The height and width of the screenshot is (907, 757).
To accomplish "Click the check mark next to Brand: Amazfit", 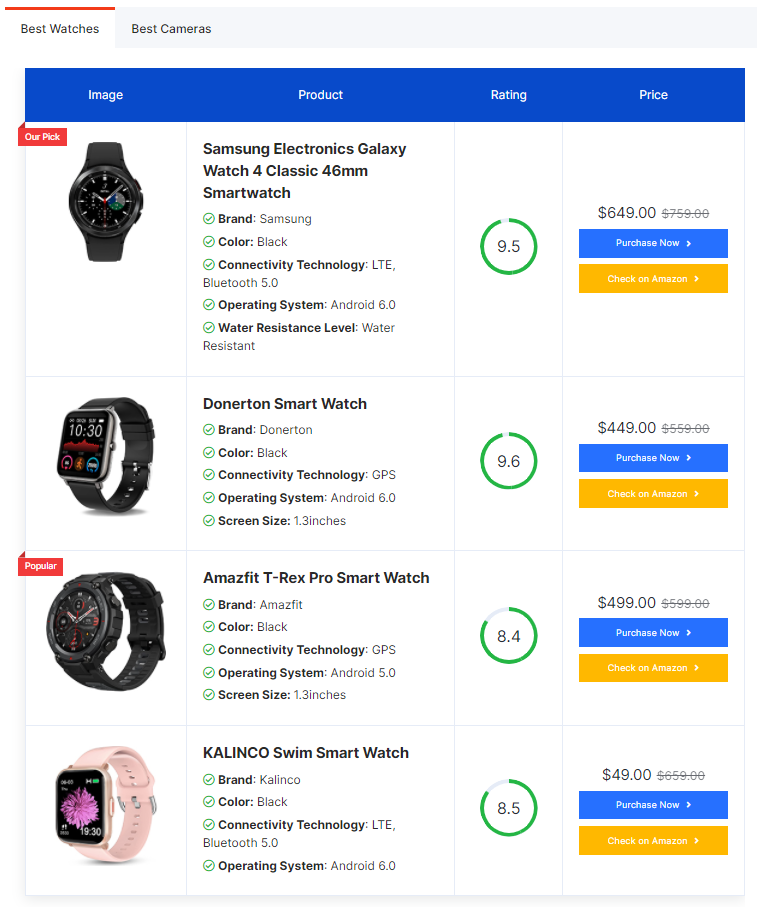I will tap(209, 604).
